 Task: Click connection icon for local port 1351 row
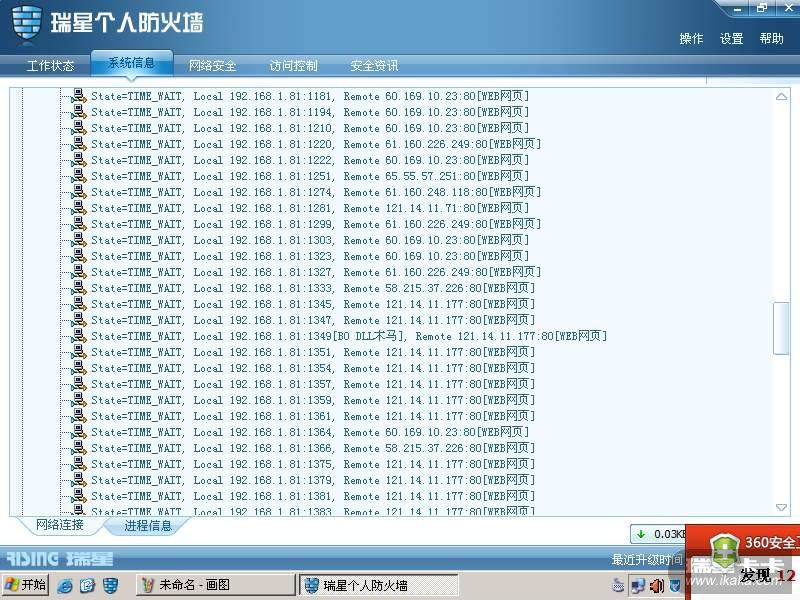(79, 352)
